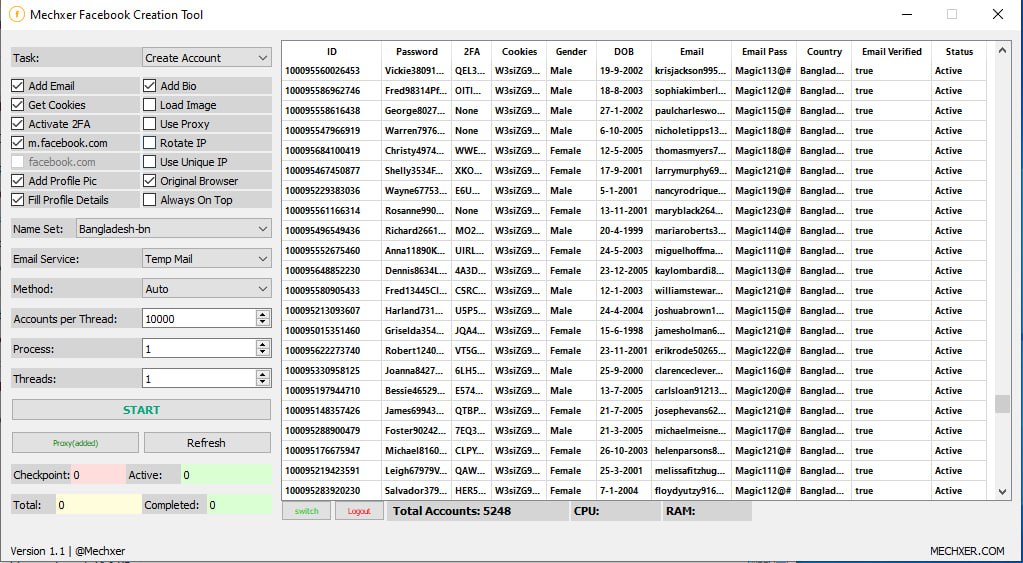Click the ID column header
The height and width of the screenshot is (563, 1023).
(x=331, y=52)
